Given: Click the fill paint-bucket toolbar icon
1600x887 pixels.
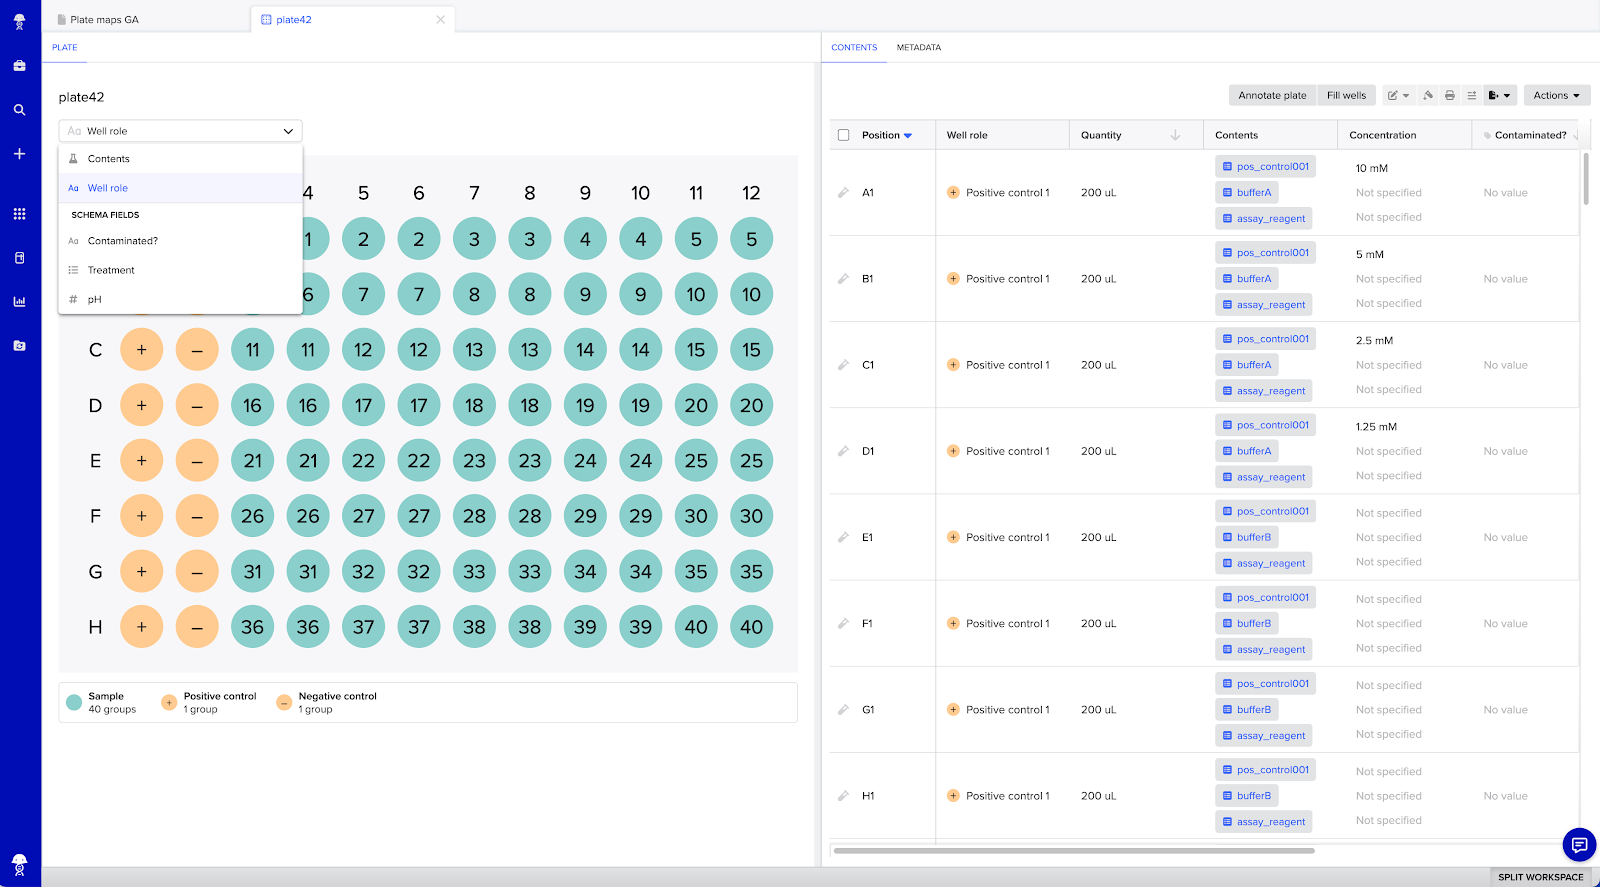Looking at the screenshot, I should [1428, 96].
